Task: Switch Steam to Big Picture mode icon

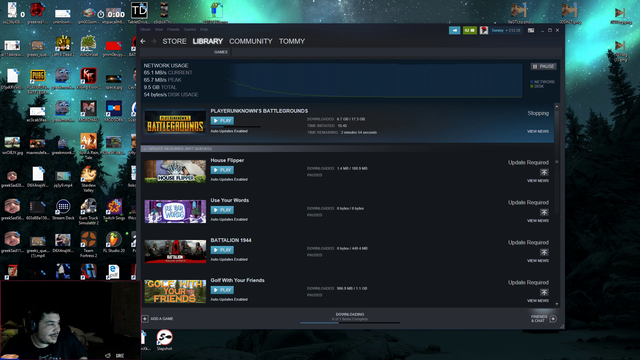Action: click(x=531, y=31)
